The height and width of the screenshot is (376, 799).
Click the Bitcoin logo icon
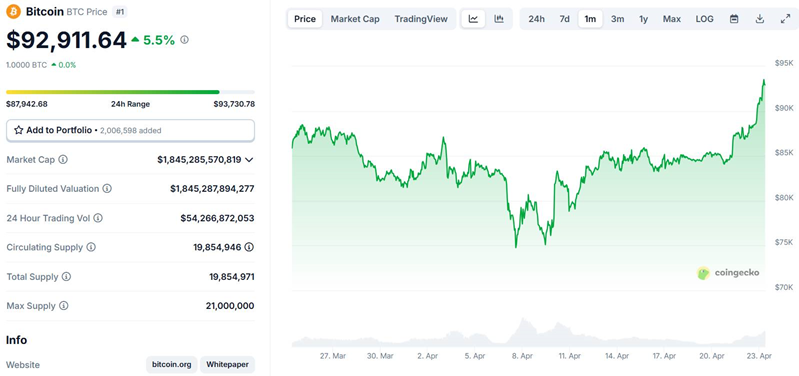(x=14, y=11)
